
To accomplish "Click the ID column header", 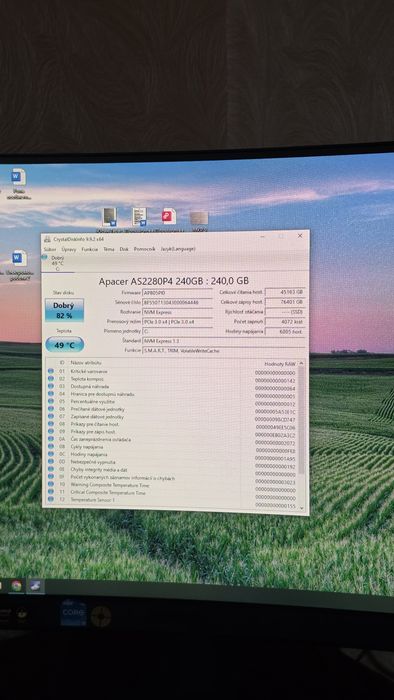I will coord(62,362).
